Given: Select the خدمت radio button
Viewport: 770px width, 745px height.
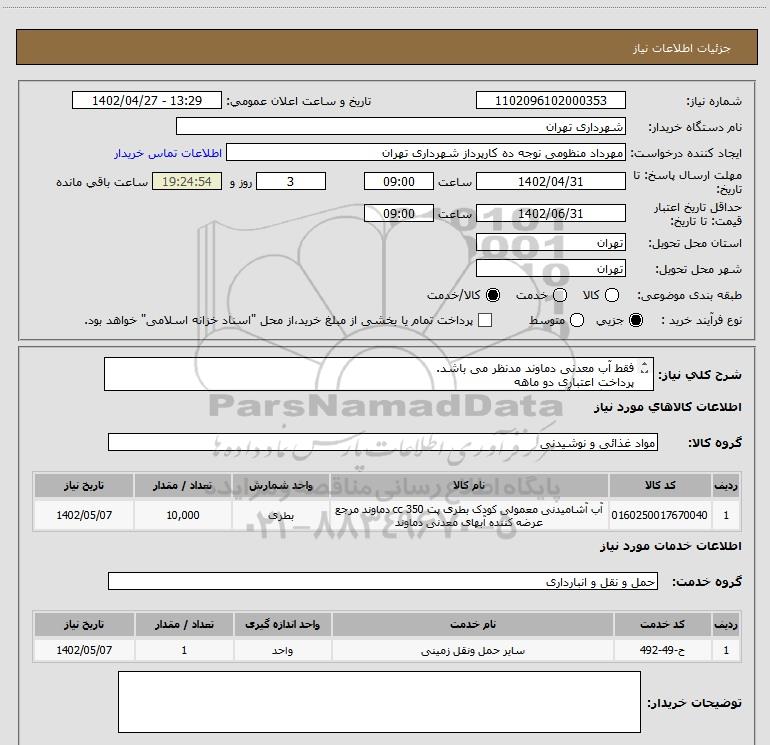Looking at the screenshot, I should [x=560, y=295].
